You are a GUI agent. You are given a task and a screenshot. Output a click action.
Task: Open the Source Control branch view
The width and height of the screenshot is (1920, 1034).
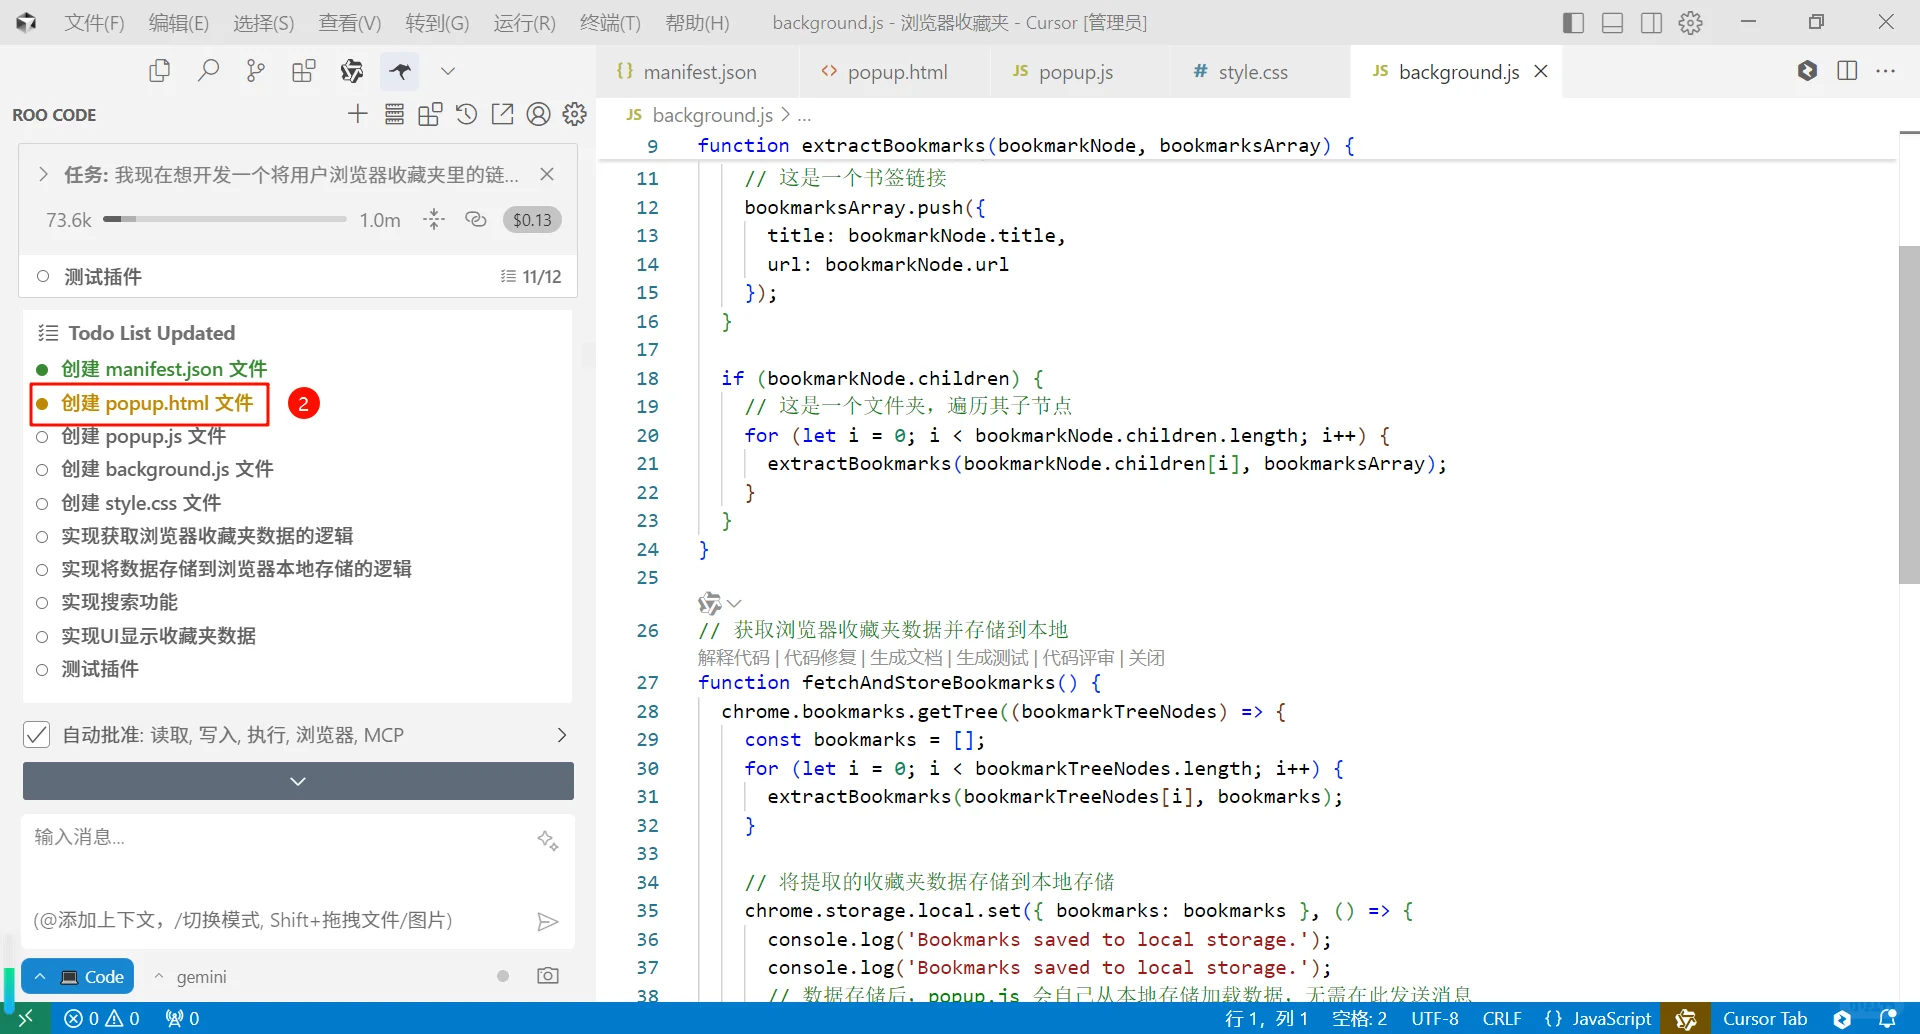(x=256, y=71)
